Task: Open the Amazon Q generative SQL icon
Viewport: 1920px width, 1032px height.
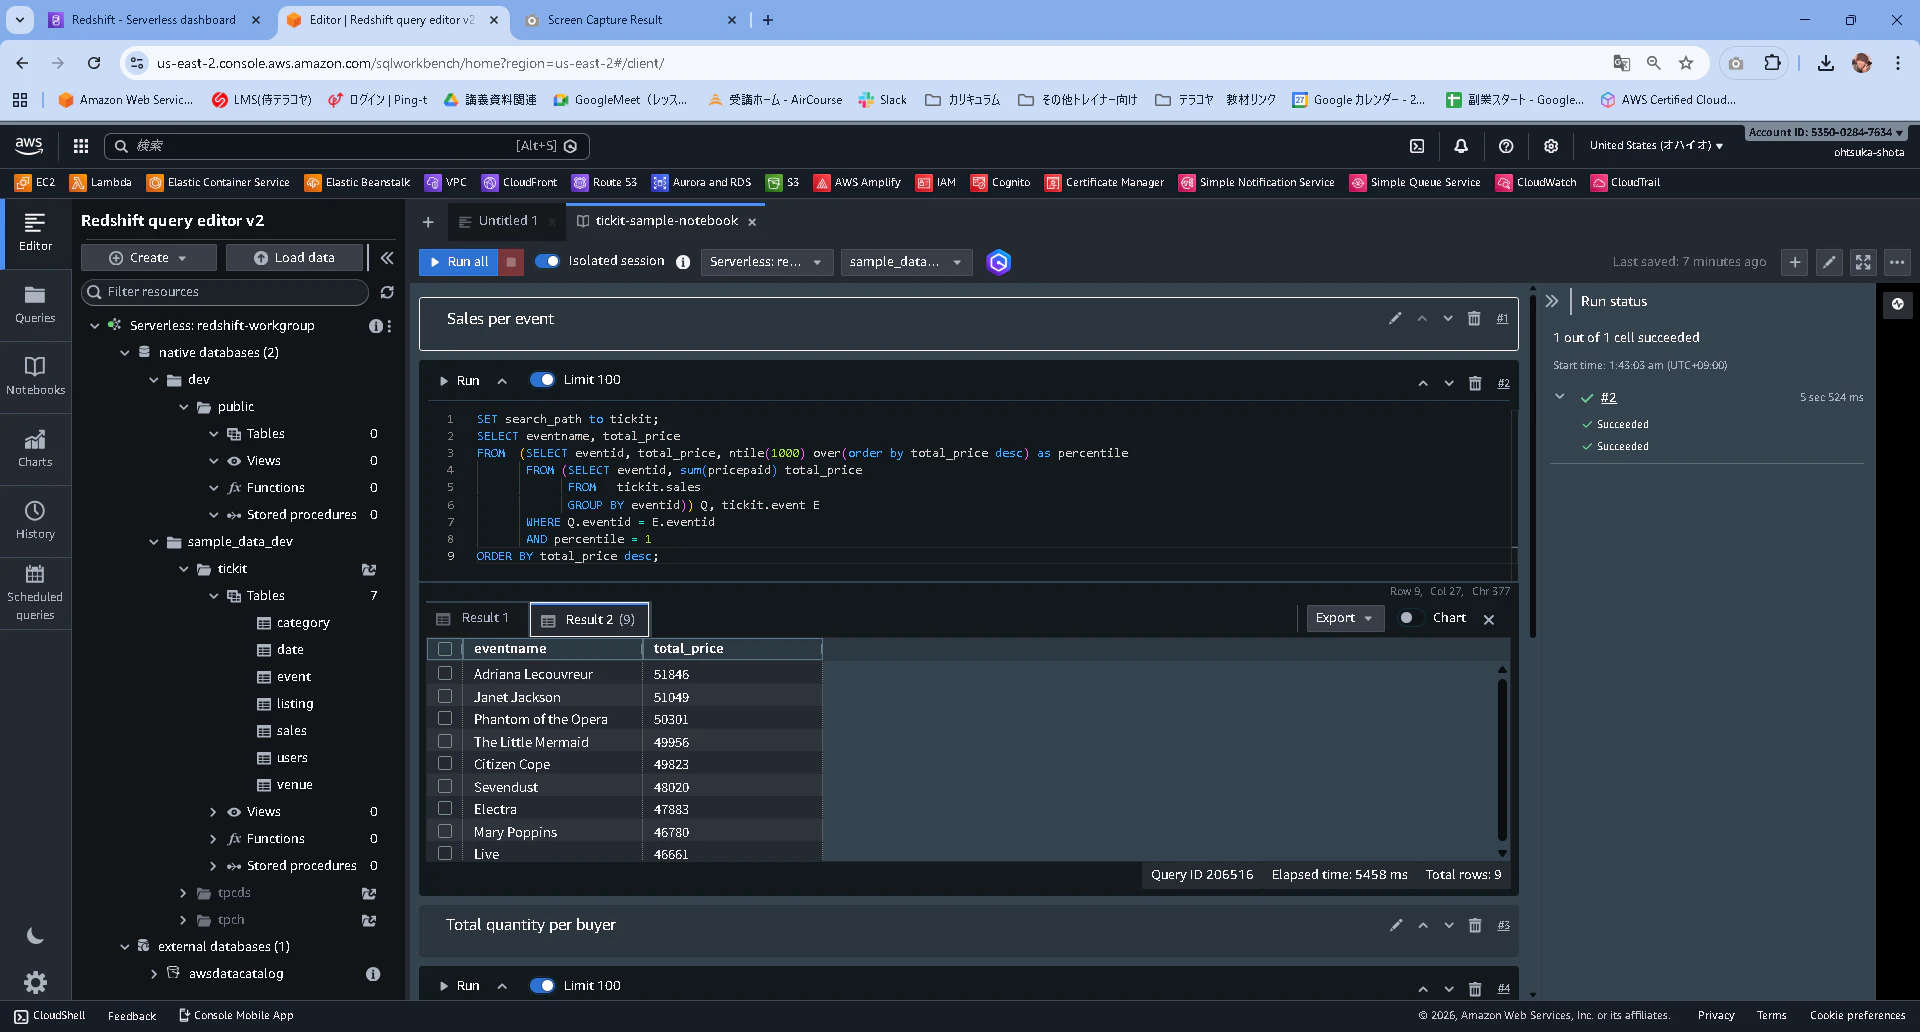Action: click(x=998, y=262)
